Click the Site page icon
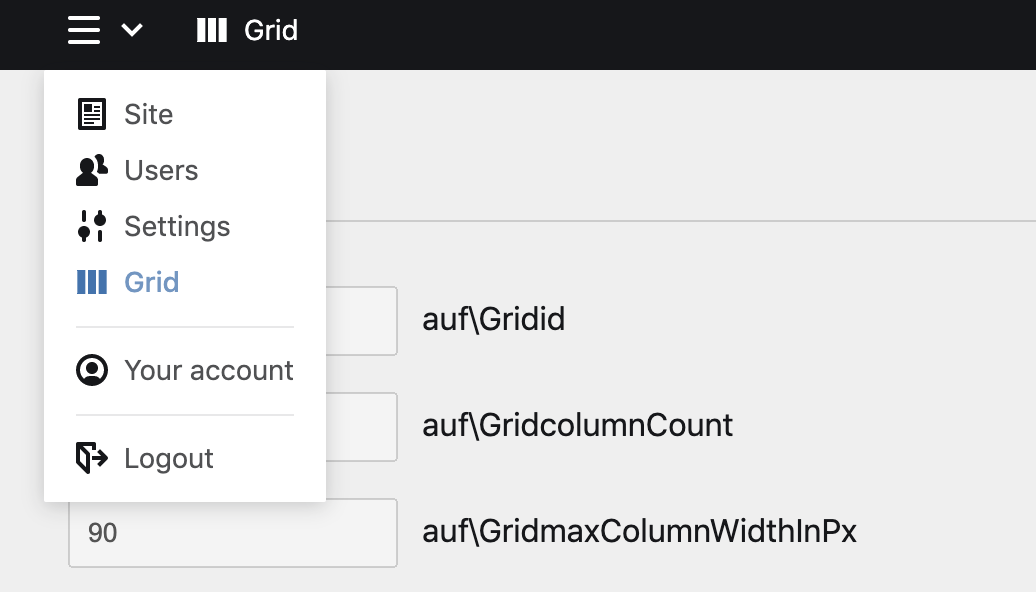The width and height of the screenshot is (1036, 592). tap(92, 114)
